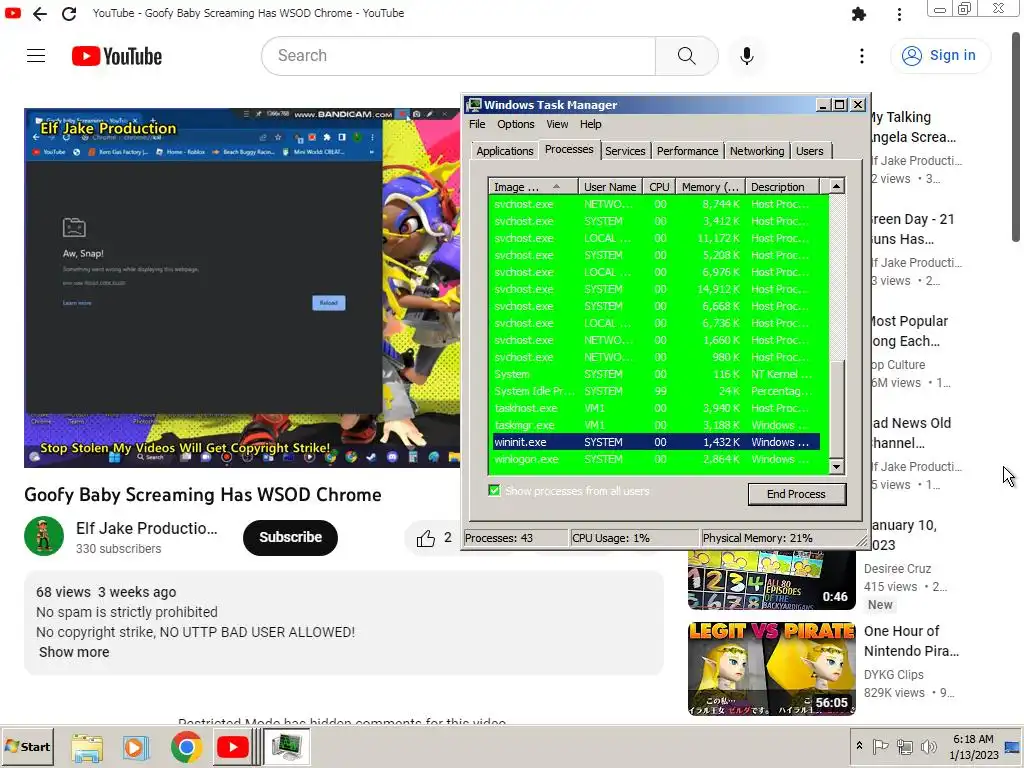Open Action Center flag tray icon
Image resolution: width=1024 pixels, height=768 pixels.
pyautogui.click(x=880, y=746)
